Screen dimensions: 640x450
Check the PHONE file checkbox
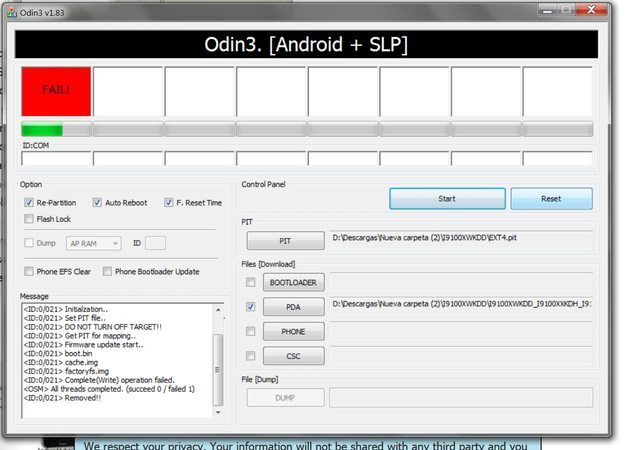251,331
